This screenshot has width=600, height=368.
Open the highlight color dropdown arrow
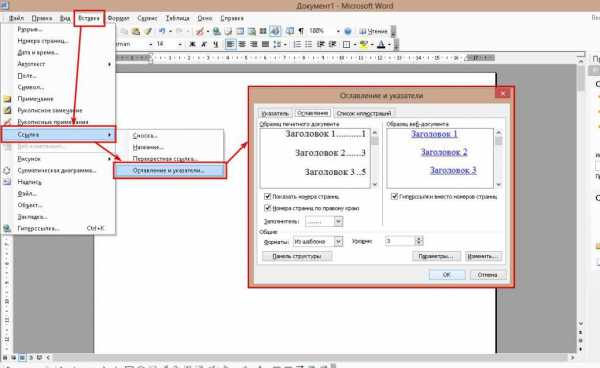(372, 44)
